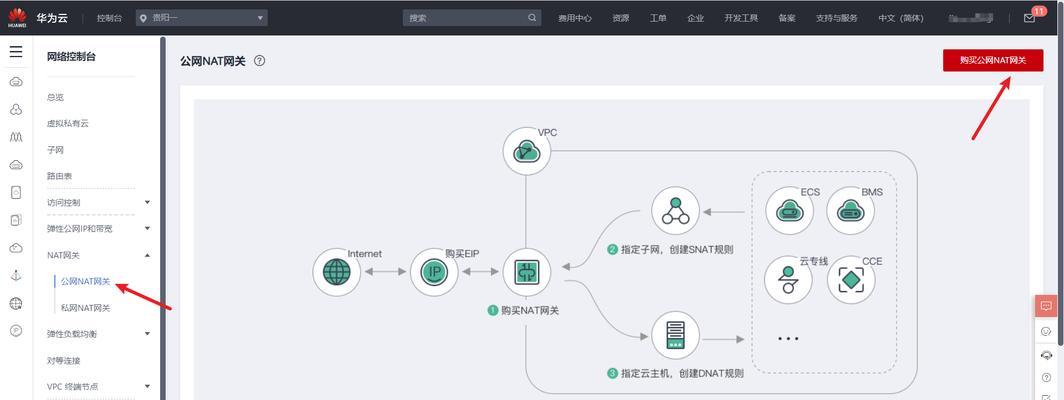Click the "购买NAT网关" step one label
The width and height of the screenshot is (1064, 400).
coord(530,310)
